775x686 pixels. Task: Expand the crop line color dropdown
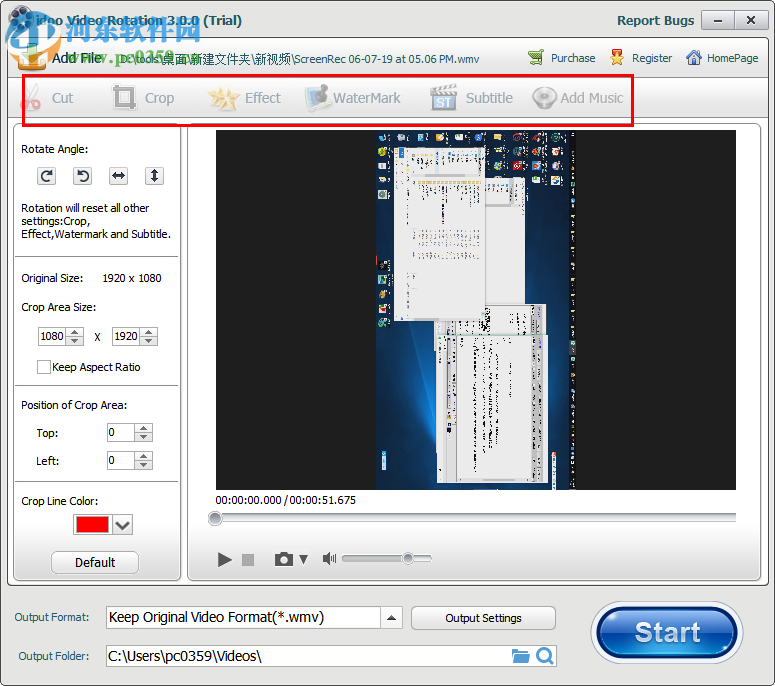pos(123,524)
